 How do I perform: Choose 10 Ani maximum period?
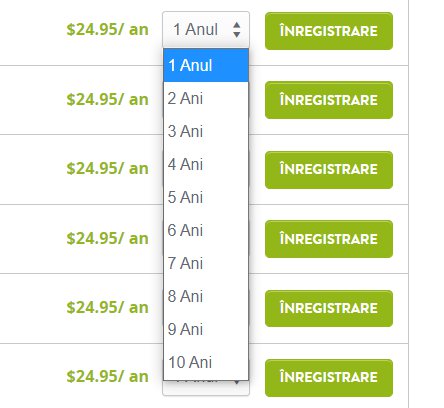[206, 362]
